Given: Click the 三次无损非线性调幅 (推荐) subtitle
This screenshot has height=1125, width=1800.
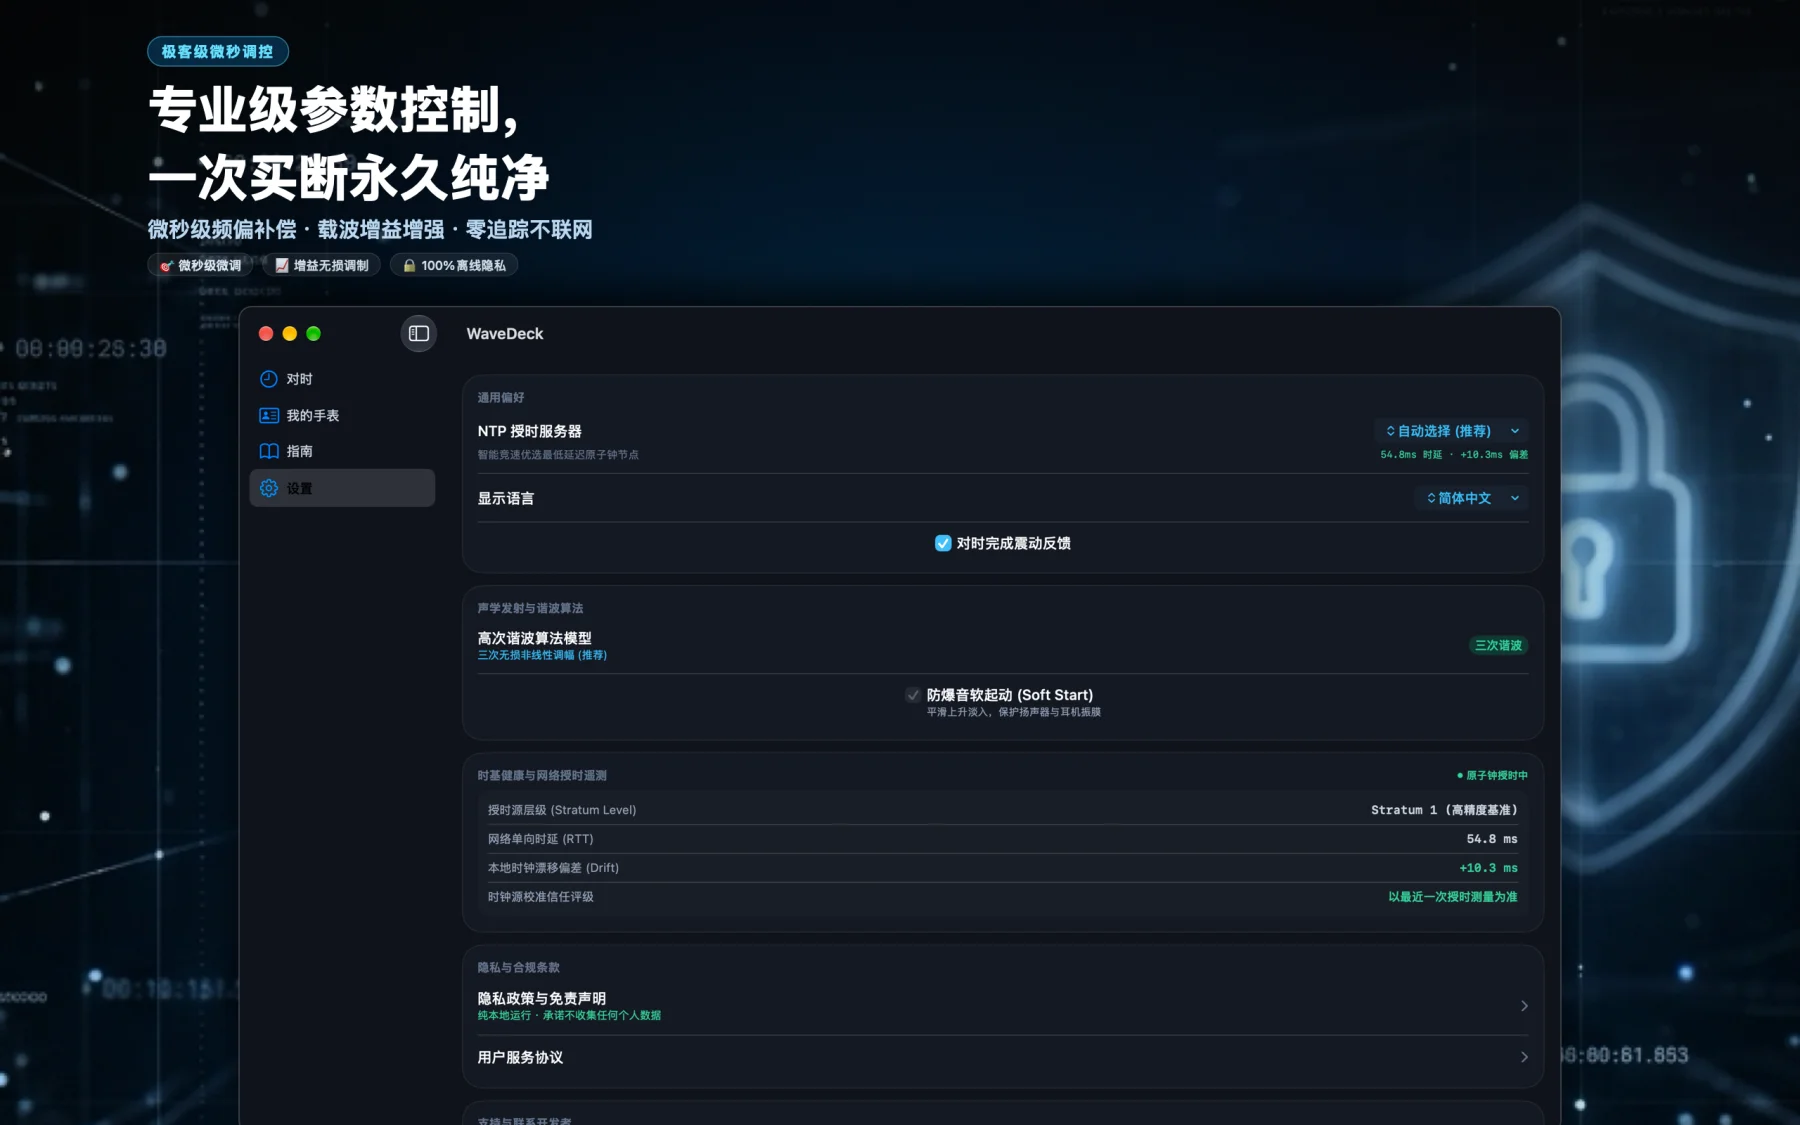Looking at the screenshot, I should point(542,655).
